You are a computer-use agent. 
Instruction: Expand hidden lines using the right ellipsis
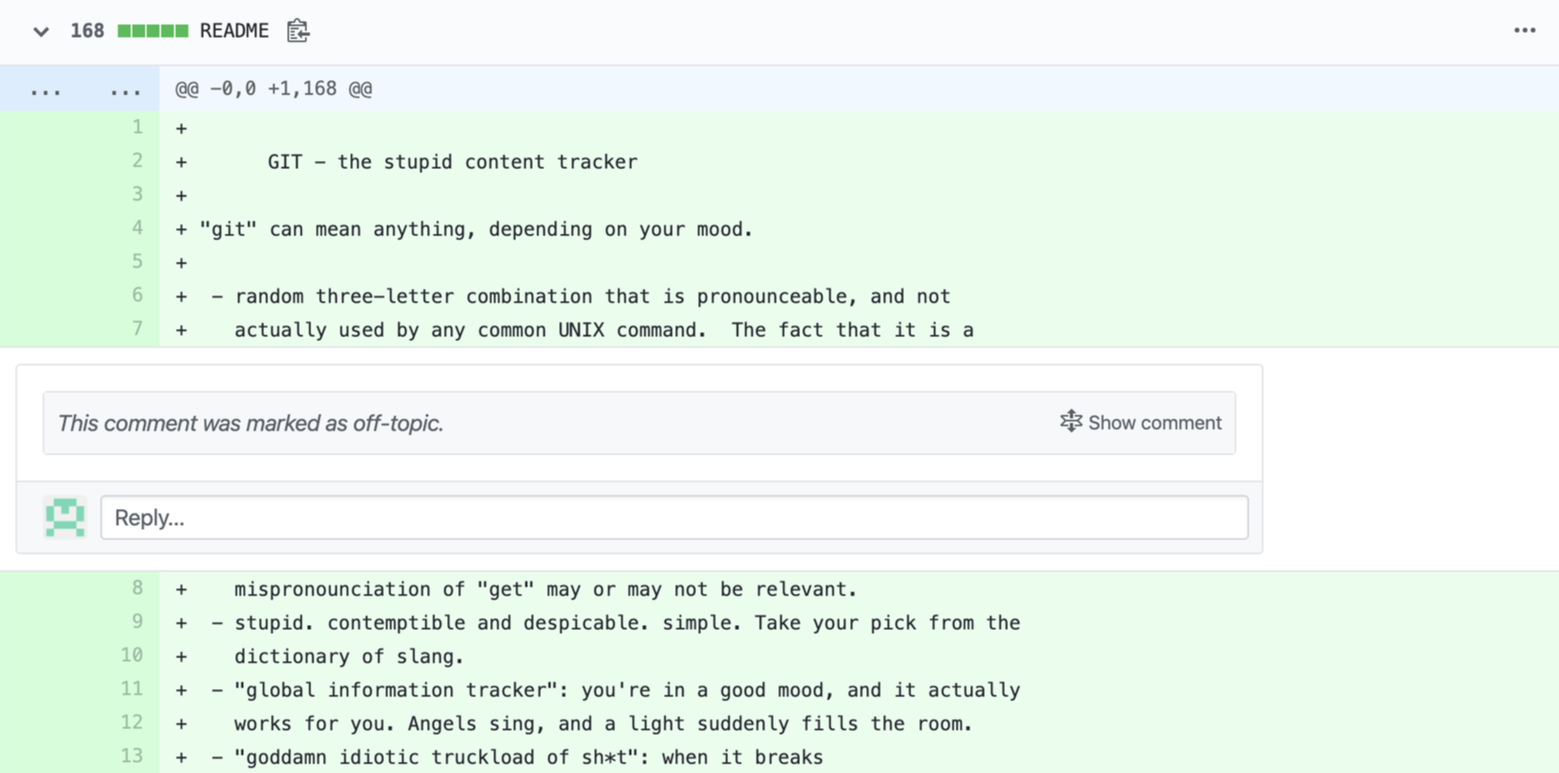pos(125,90)
